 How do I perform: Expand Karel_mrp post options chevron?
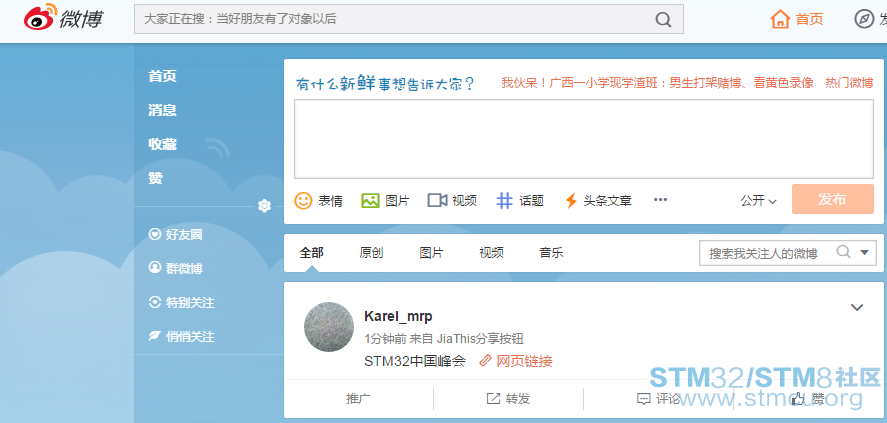(857, 307)
